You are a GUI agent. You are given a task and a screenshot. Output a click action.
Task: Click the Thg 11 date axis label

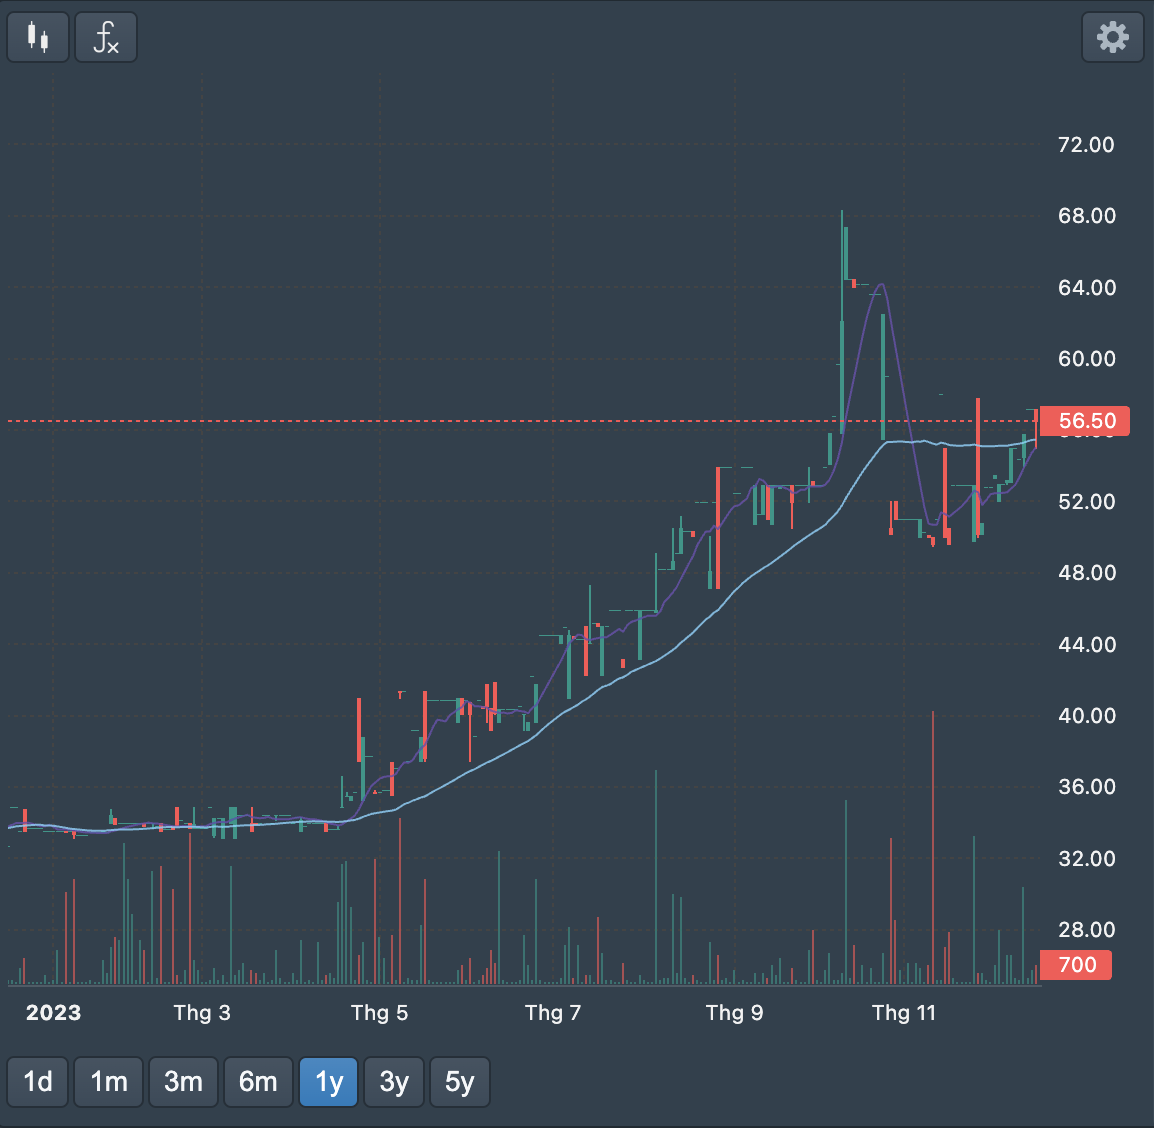903,1013
